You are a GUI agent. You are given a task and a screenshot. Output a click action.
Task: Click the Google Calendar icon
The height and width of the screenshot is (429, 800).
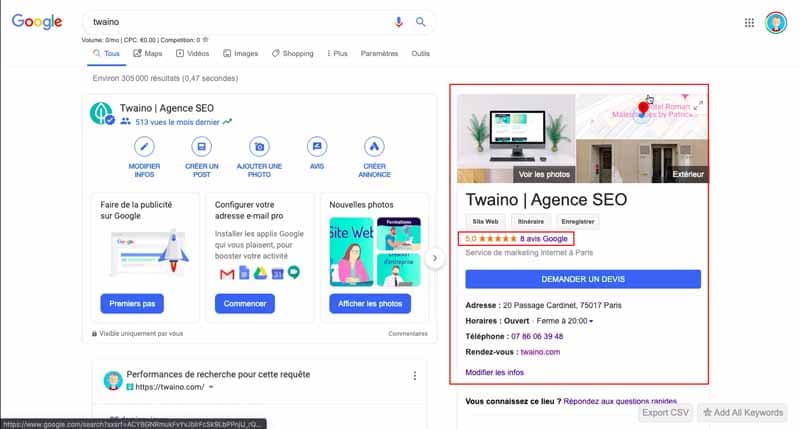point(277,274)
